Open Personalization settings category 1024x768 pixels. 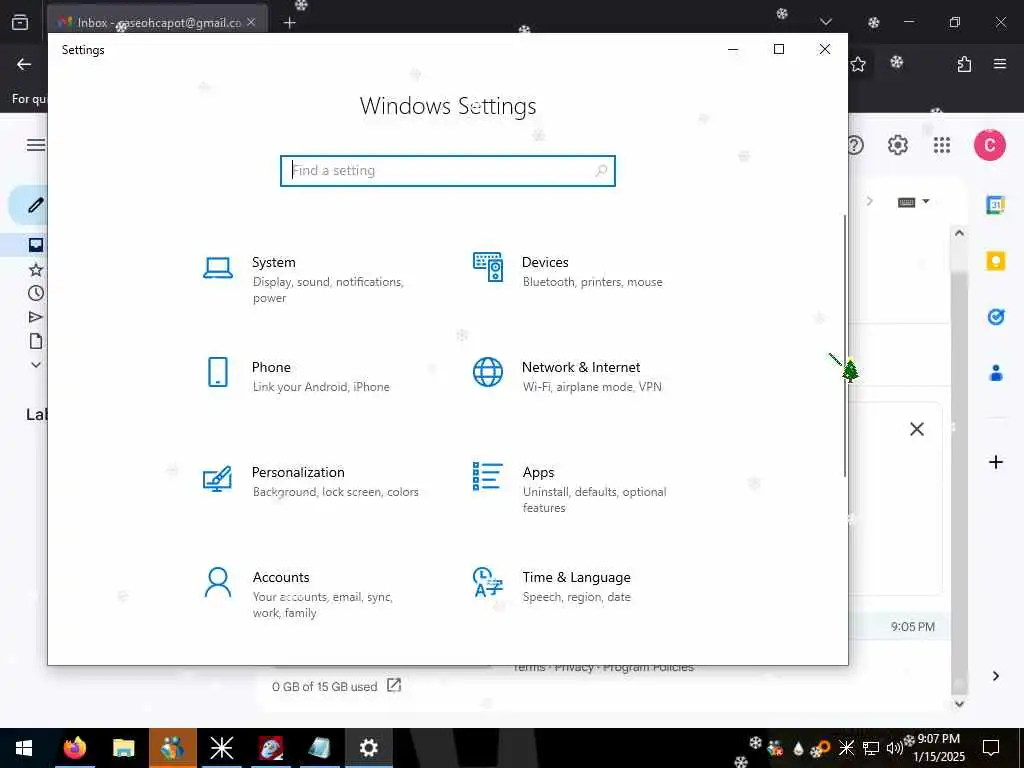click(x=310, y=481)
